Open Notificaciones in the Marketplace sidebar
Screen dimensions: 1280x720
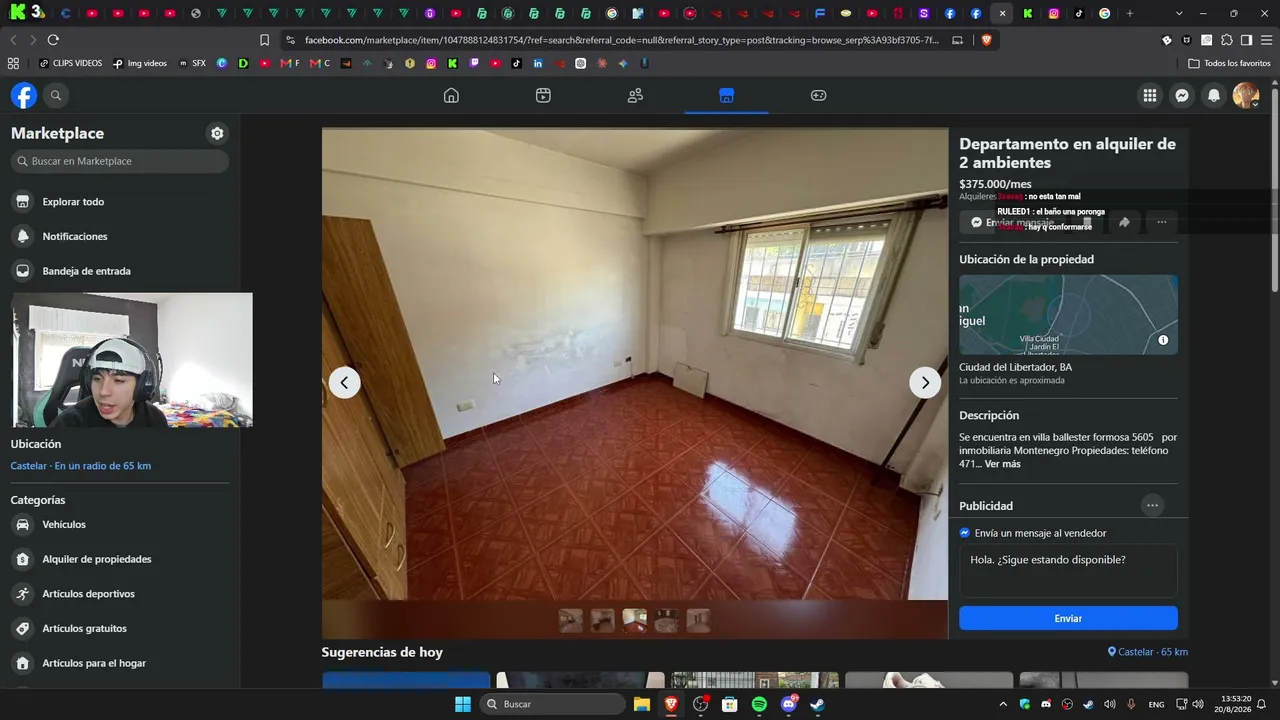(120, 236)
